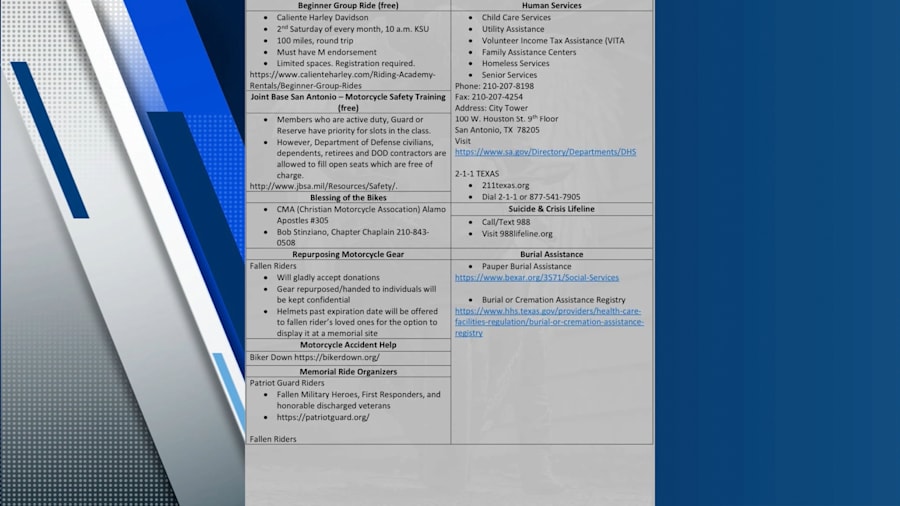900x506 pixels.
Task: Click 'Fallen Military Heroes, First Responders' bullet
Action: (359, 400)
